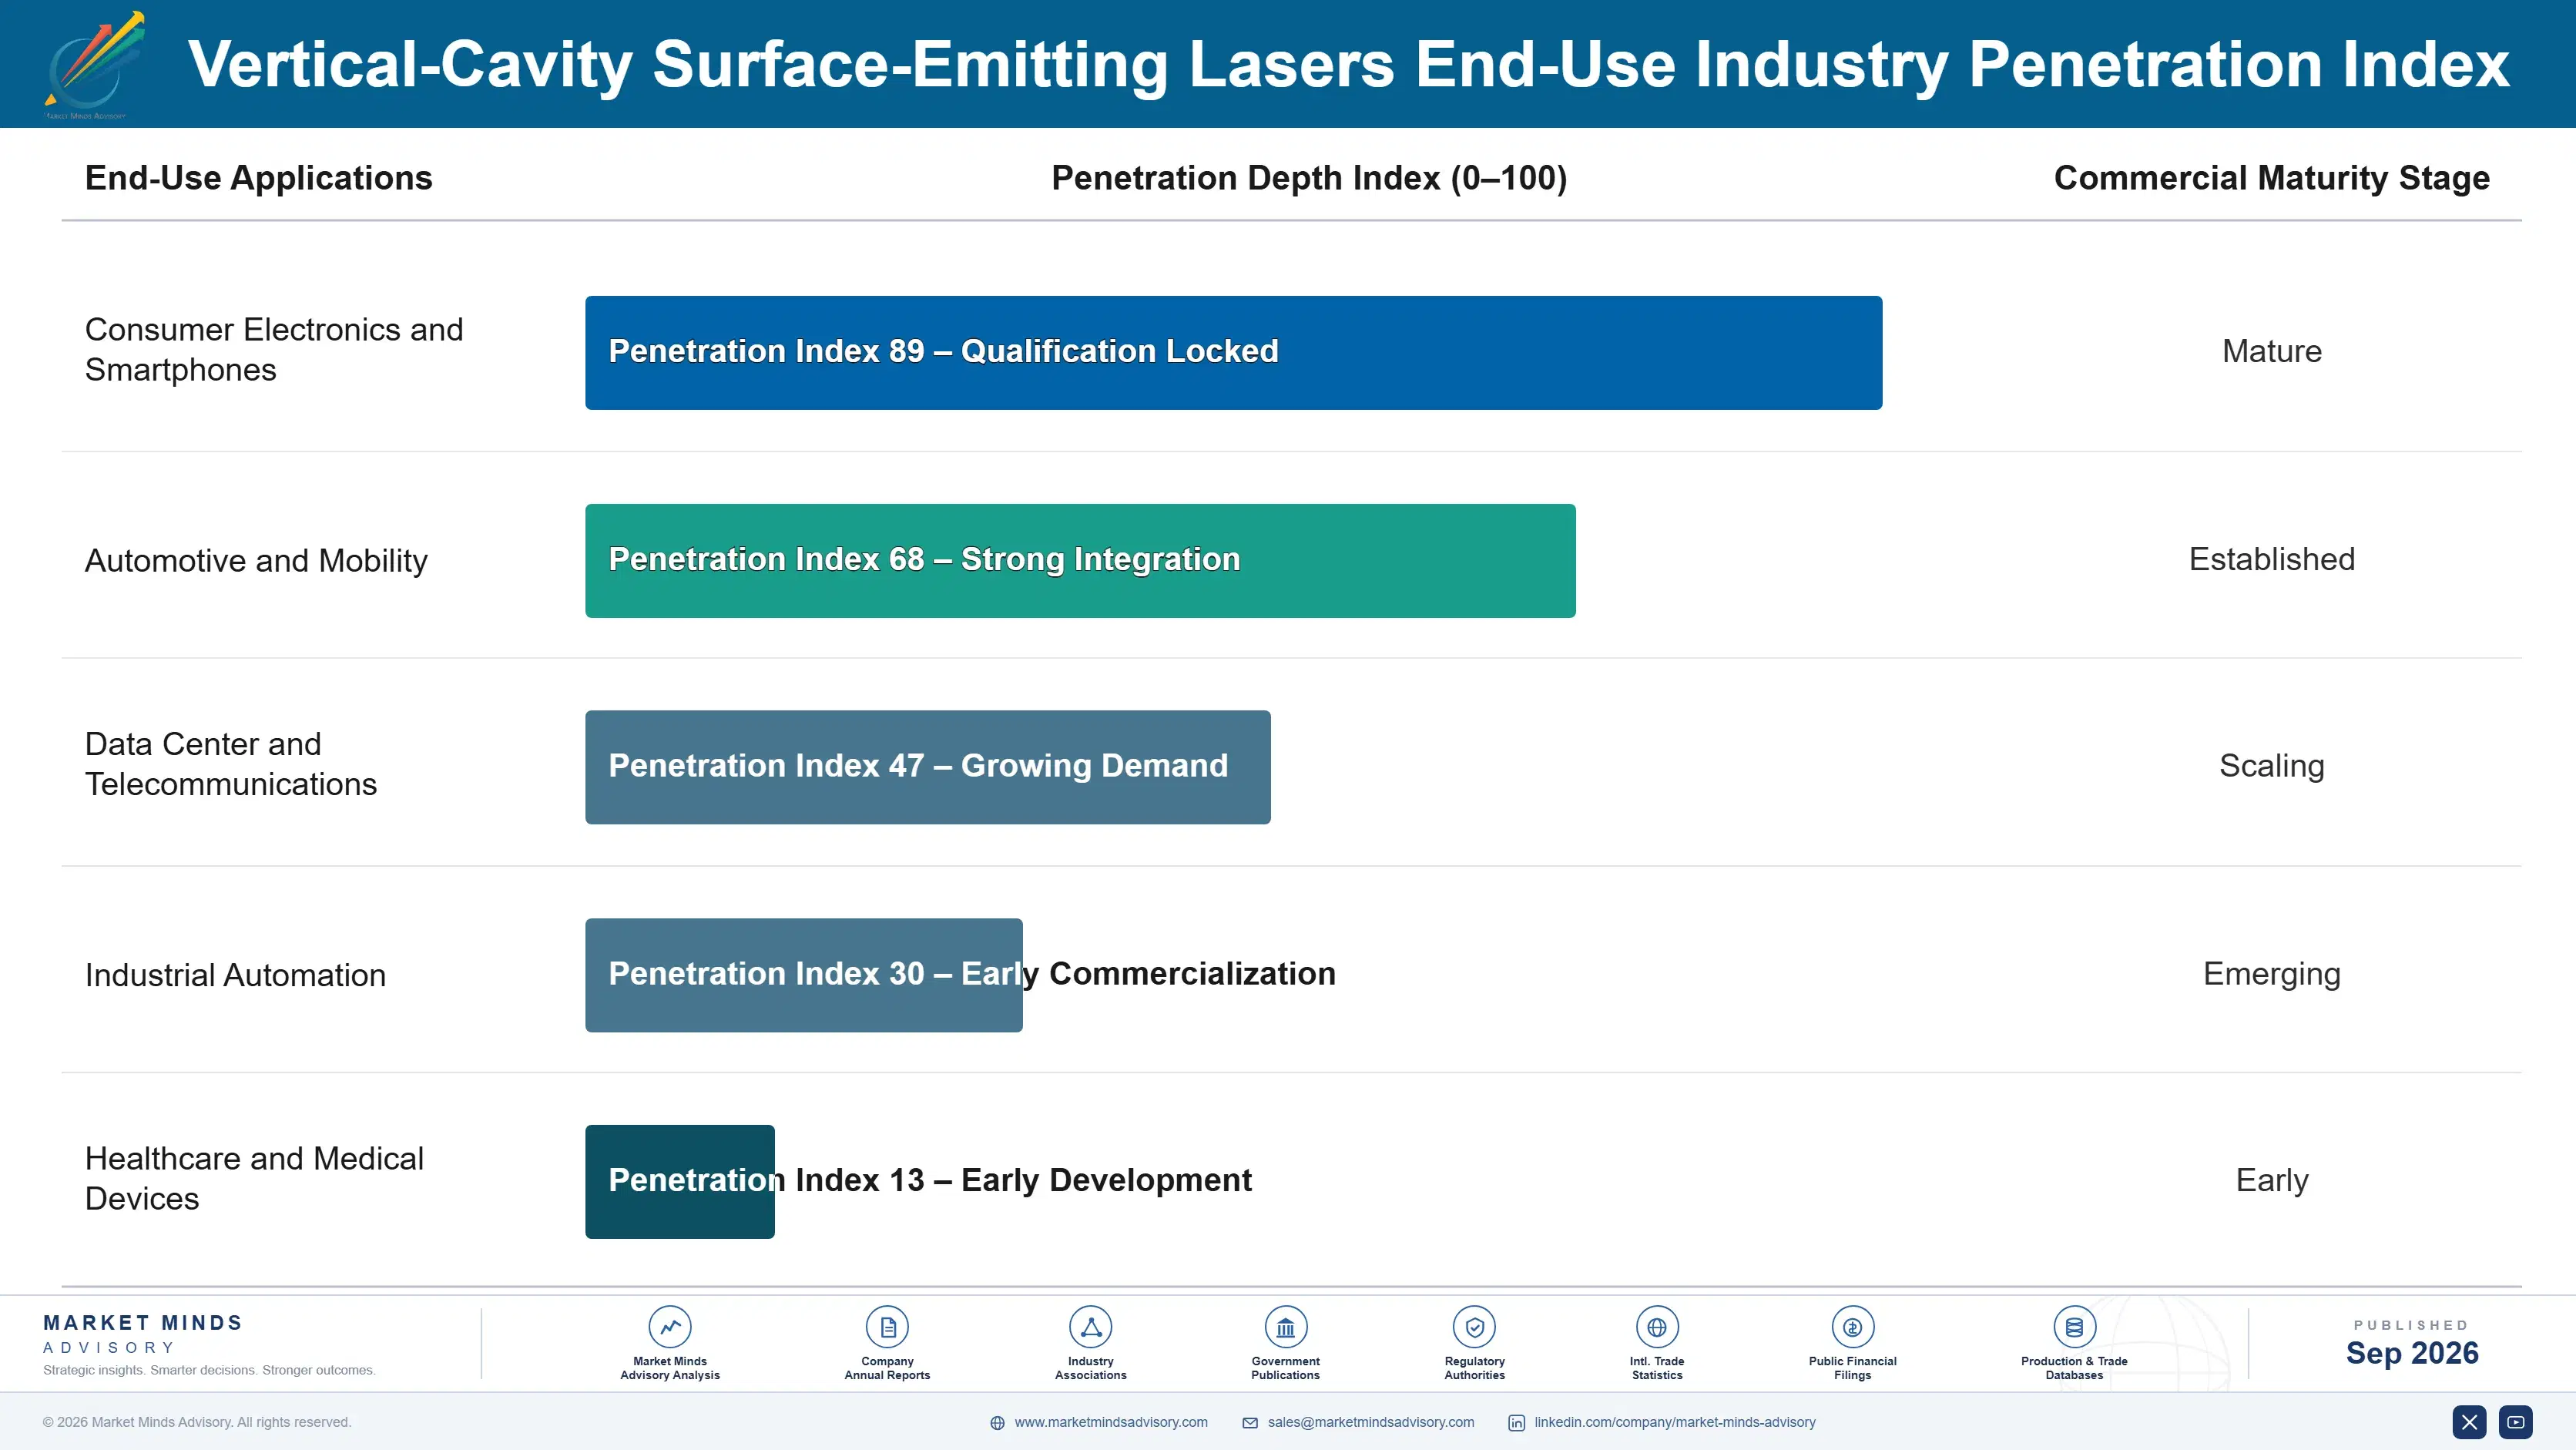Select the Penetration Index 47 Growing Demand bar
This screenshot has width=2576, height=1450.
tap(927, 767)
